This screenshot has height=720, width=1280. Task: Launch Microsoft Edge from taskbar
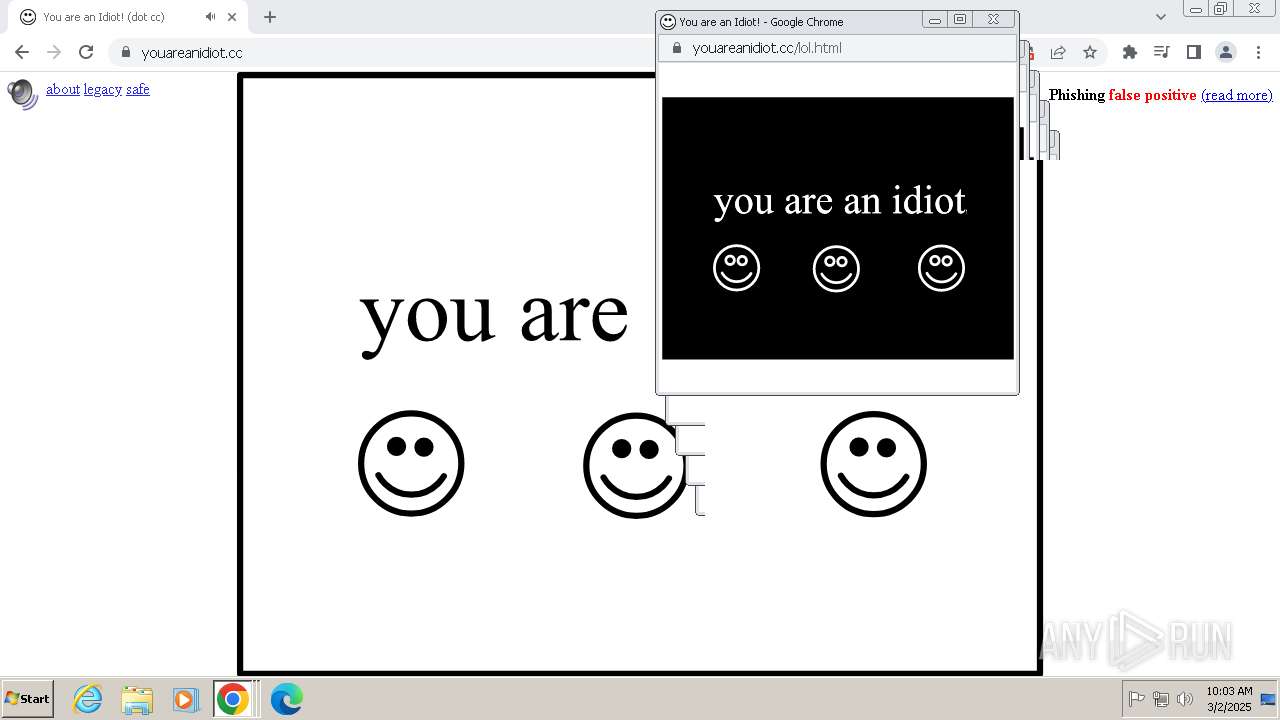click(286, 699)
